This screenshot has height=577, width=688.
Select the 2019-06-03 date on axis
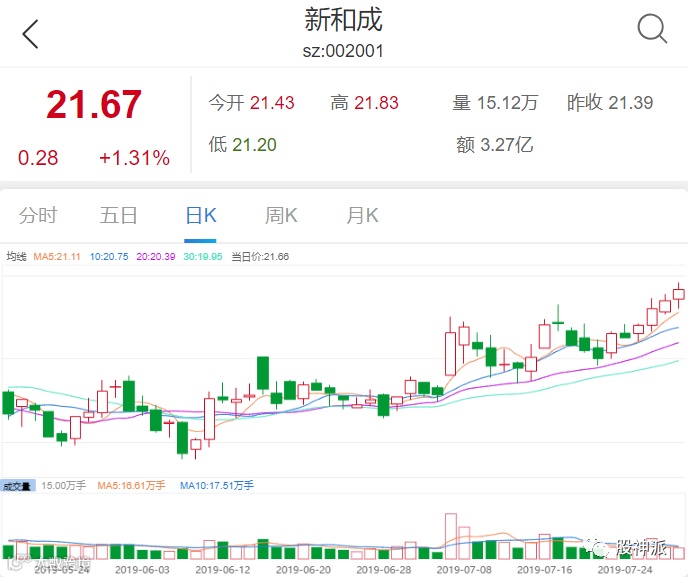142,570
